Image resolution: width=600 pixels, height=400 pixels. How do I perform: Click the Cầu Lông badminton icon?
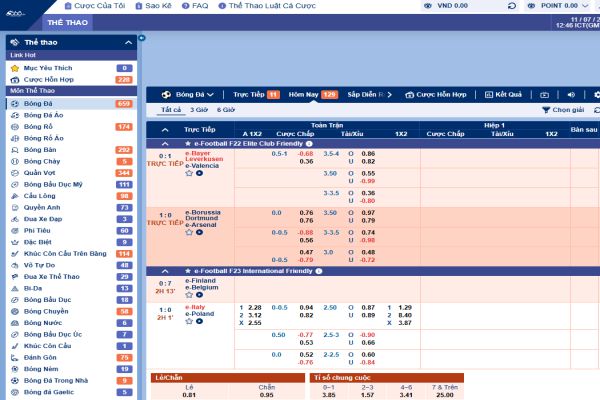coord(12,196)
